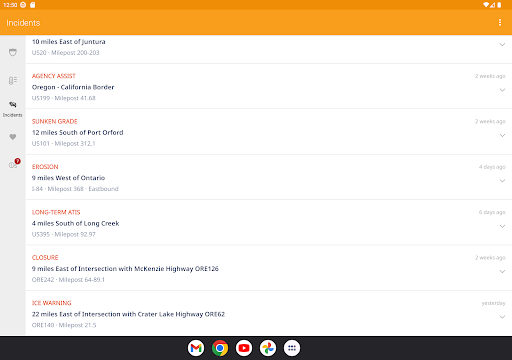Screen dimensions: 512x360
Task: Open the favorites heart tab
Action: tap(13, 137)
